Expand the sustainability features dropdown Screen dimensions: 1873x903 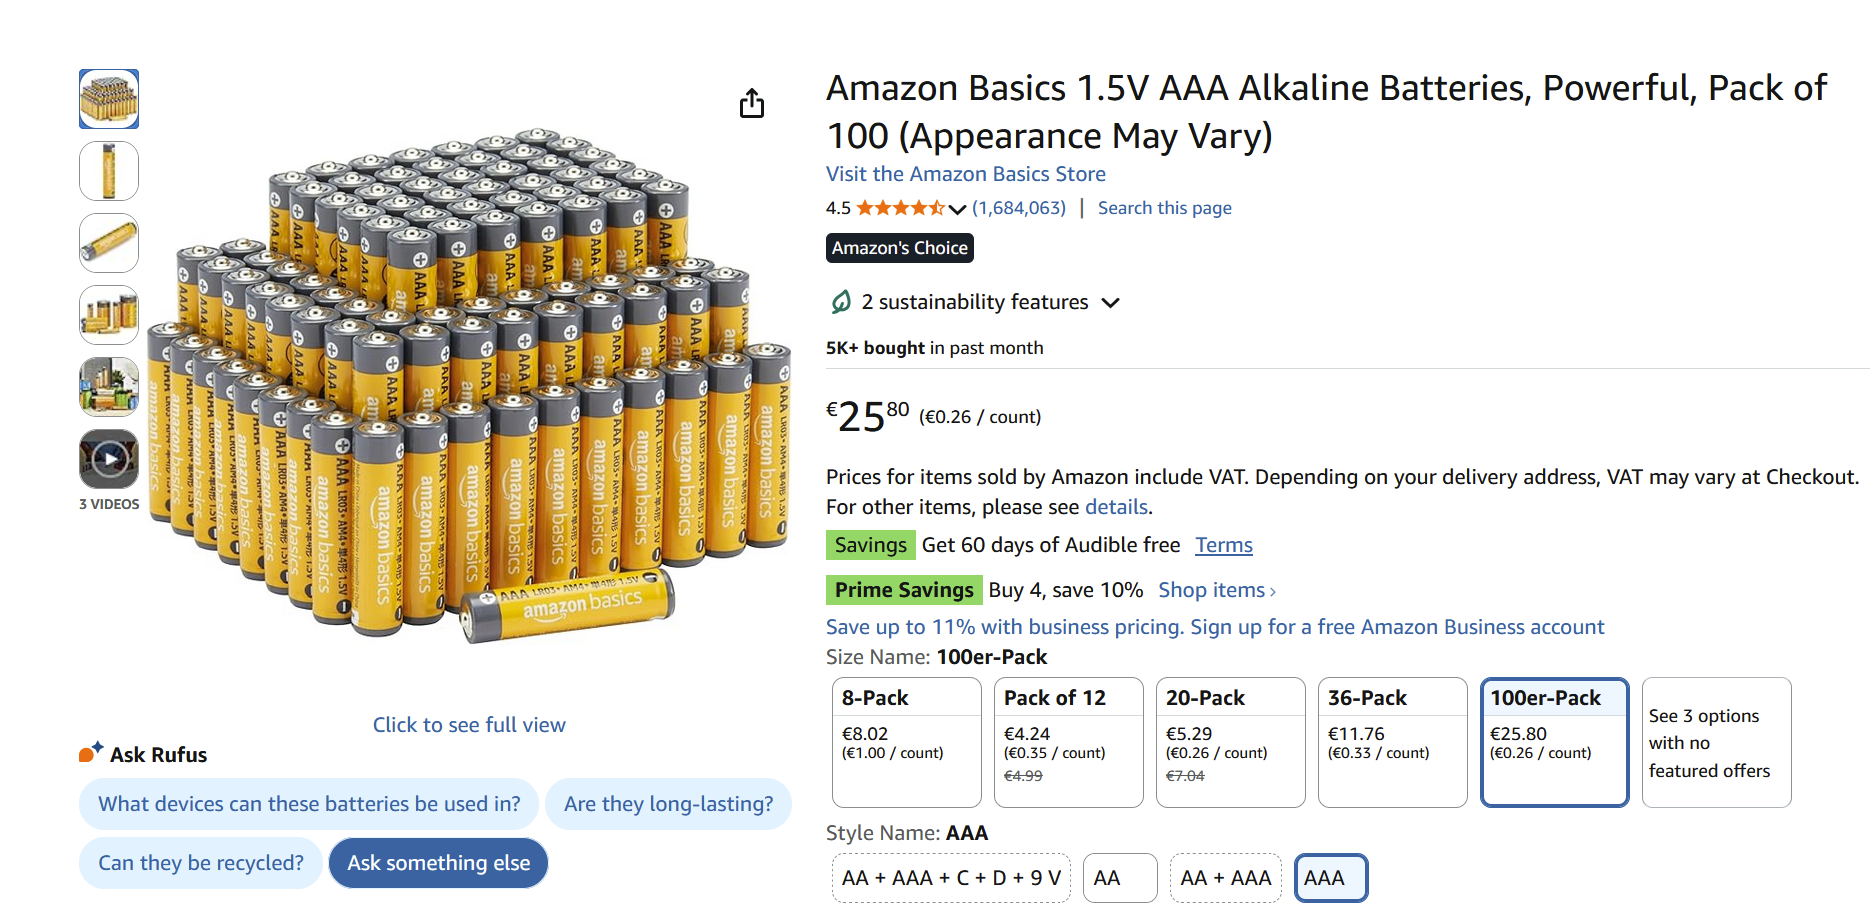point(1110,303)
